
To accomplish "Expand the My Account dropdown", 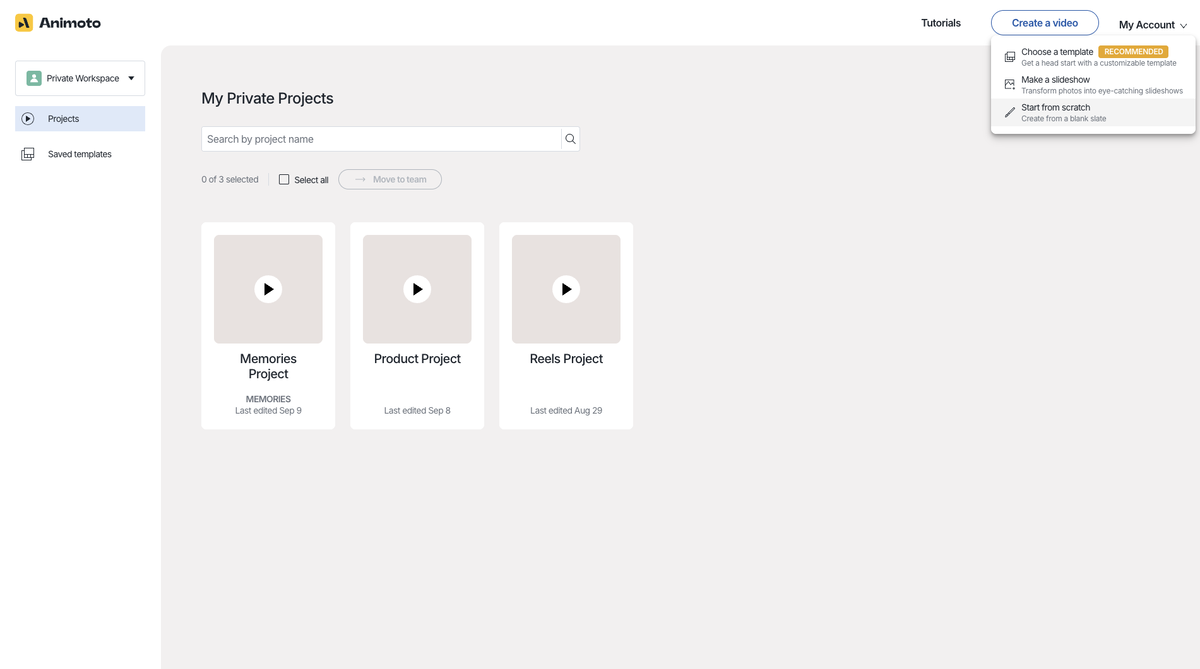I will (1151, 24).
